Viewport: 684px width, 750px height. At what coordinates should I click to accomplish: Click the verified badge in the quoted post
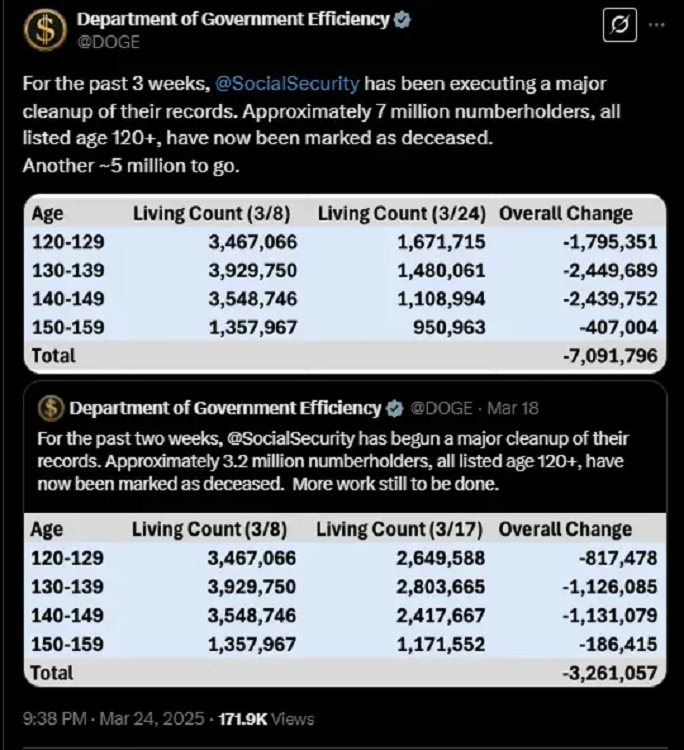[x=396, y=408]
